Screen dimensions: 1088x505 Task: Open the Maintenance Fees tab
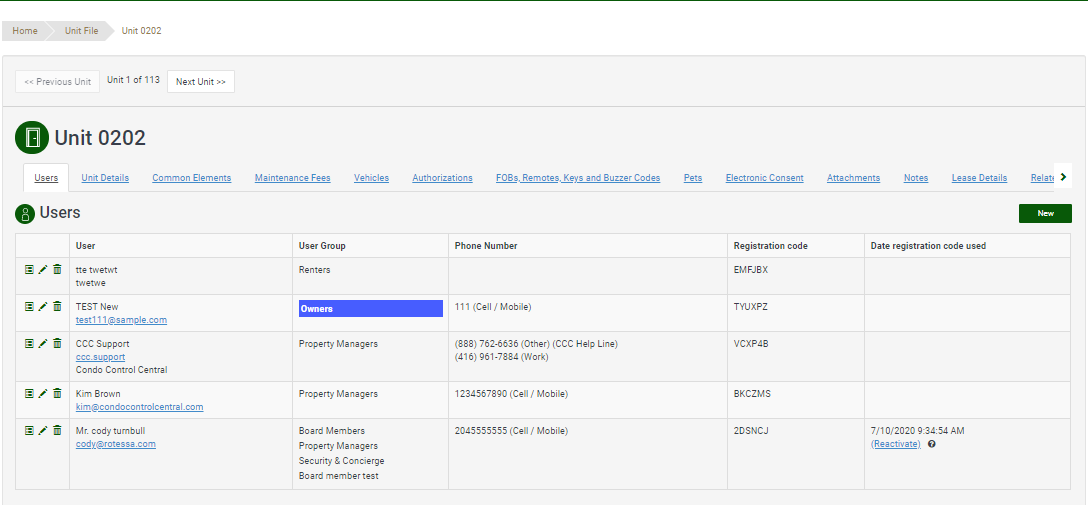[x=292, y=178]
